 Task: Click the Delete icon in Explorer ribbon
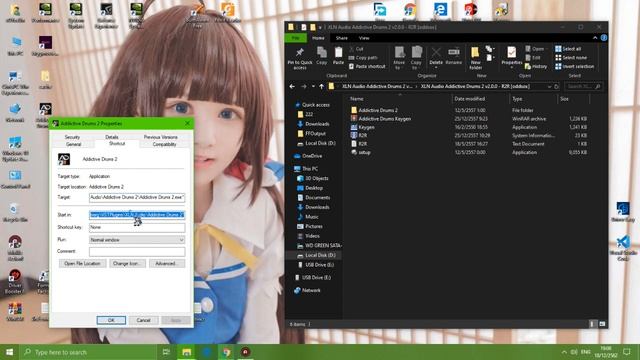click(x=436, y=56)
